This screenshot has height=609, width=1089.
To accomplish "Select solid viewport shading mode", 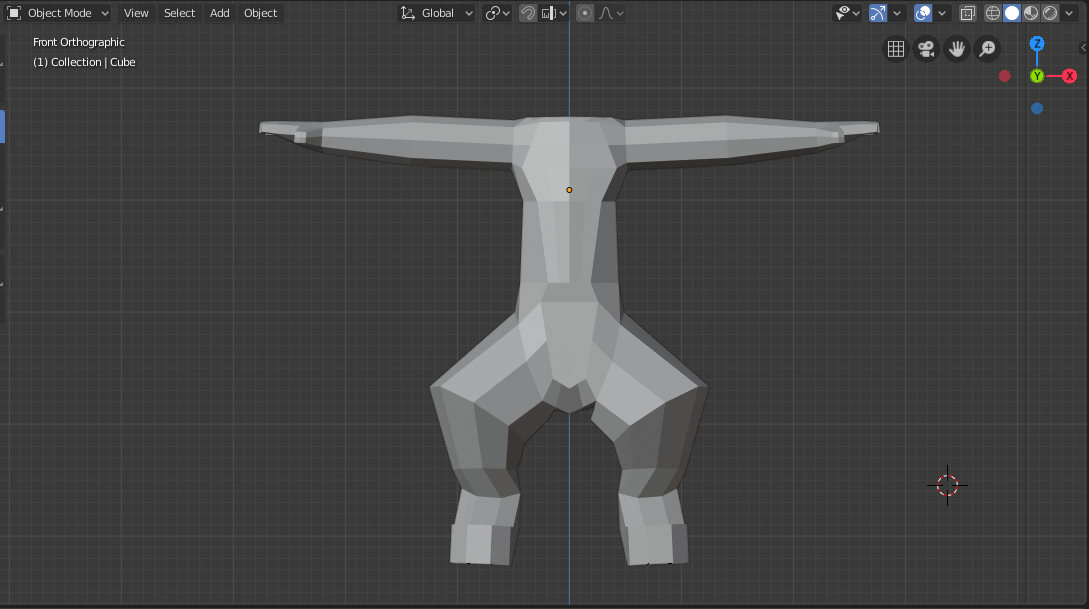I will (x=1012, y=13).
